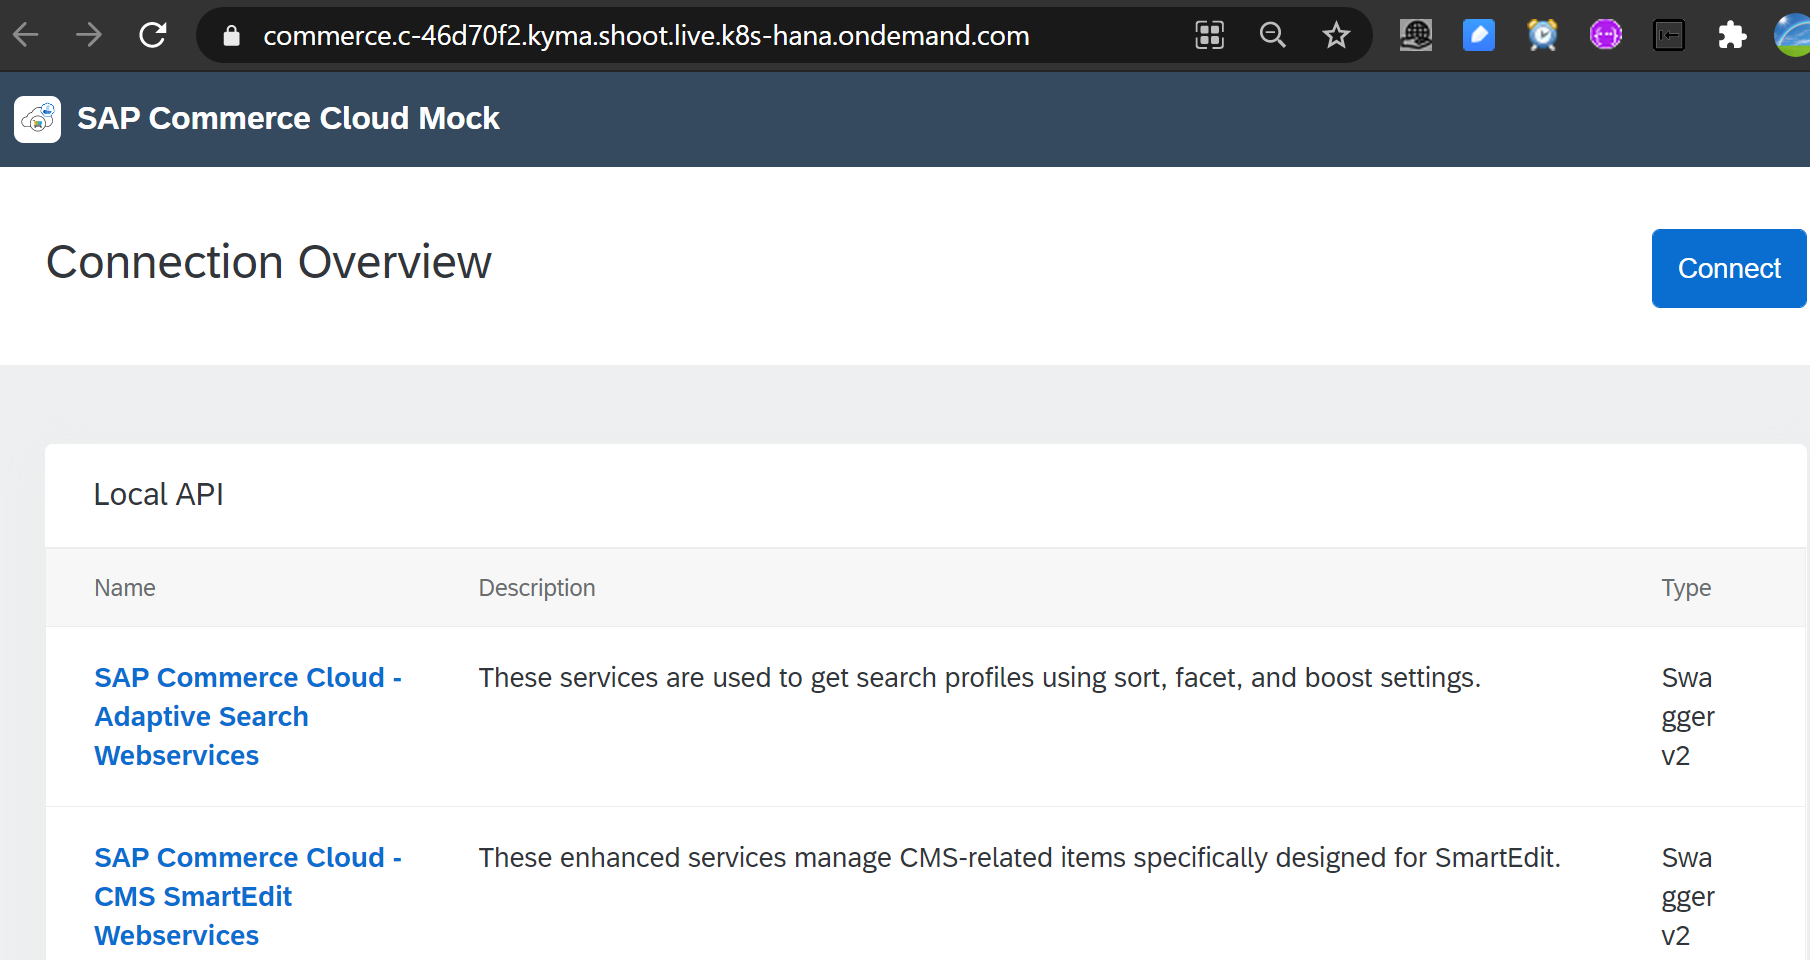Click the SAP Commerce Cloud Mock title
The image size is (1810, 960).
(288, 119)
